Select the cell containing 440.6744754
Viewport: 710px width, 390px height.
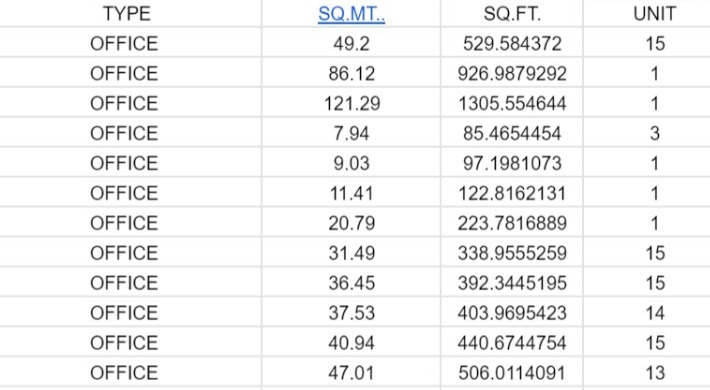coord(512,342)
